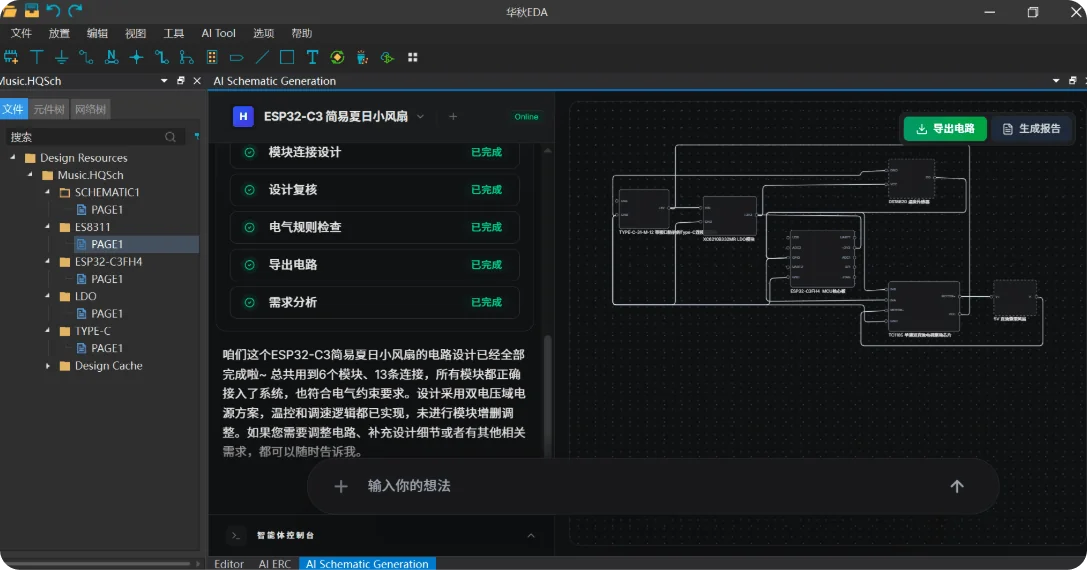Click the 生成报告 button

[x=1031, y=128]
